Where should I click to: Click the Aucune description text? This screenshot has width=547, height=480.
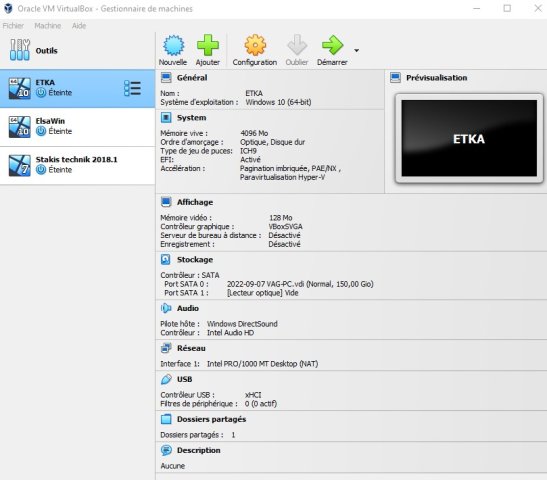172,466
